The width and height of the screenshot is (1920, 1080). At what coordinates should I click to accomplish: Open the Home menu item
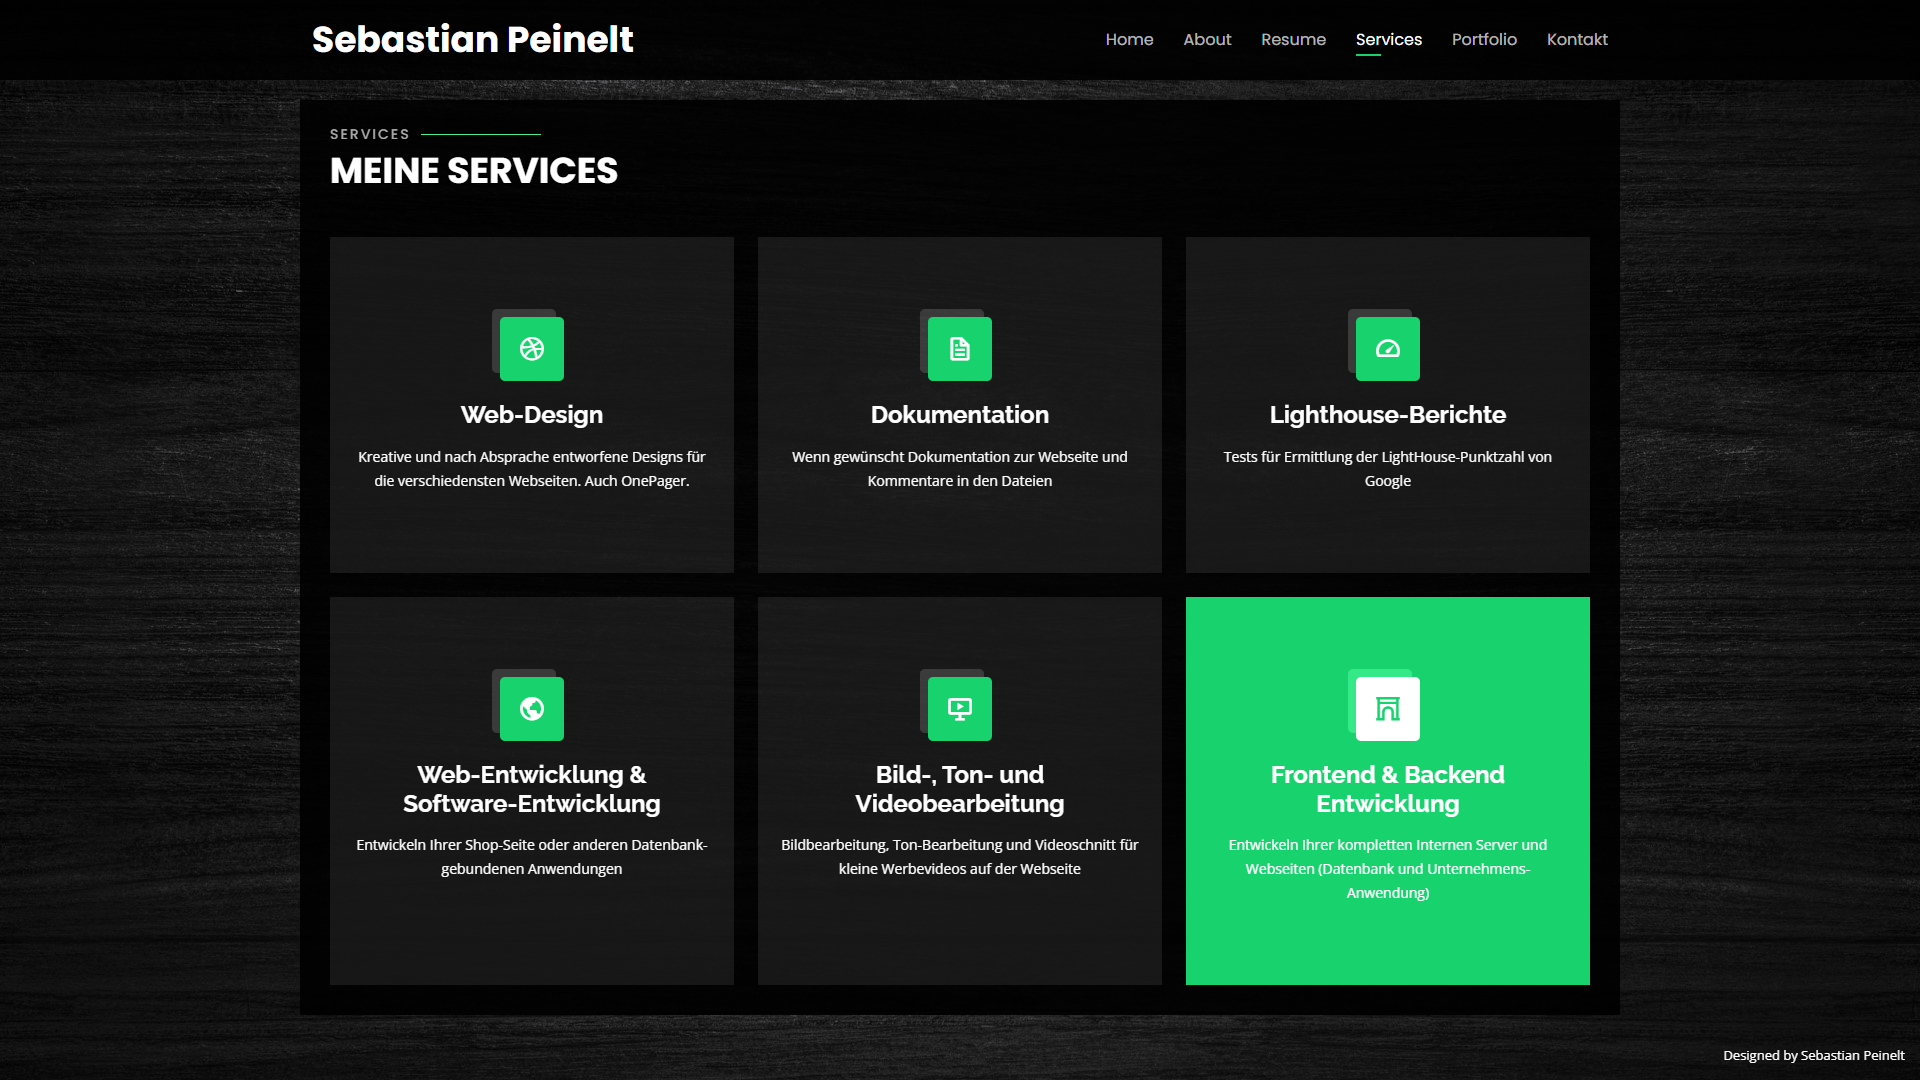(x=1129, y=40)
